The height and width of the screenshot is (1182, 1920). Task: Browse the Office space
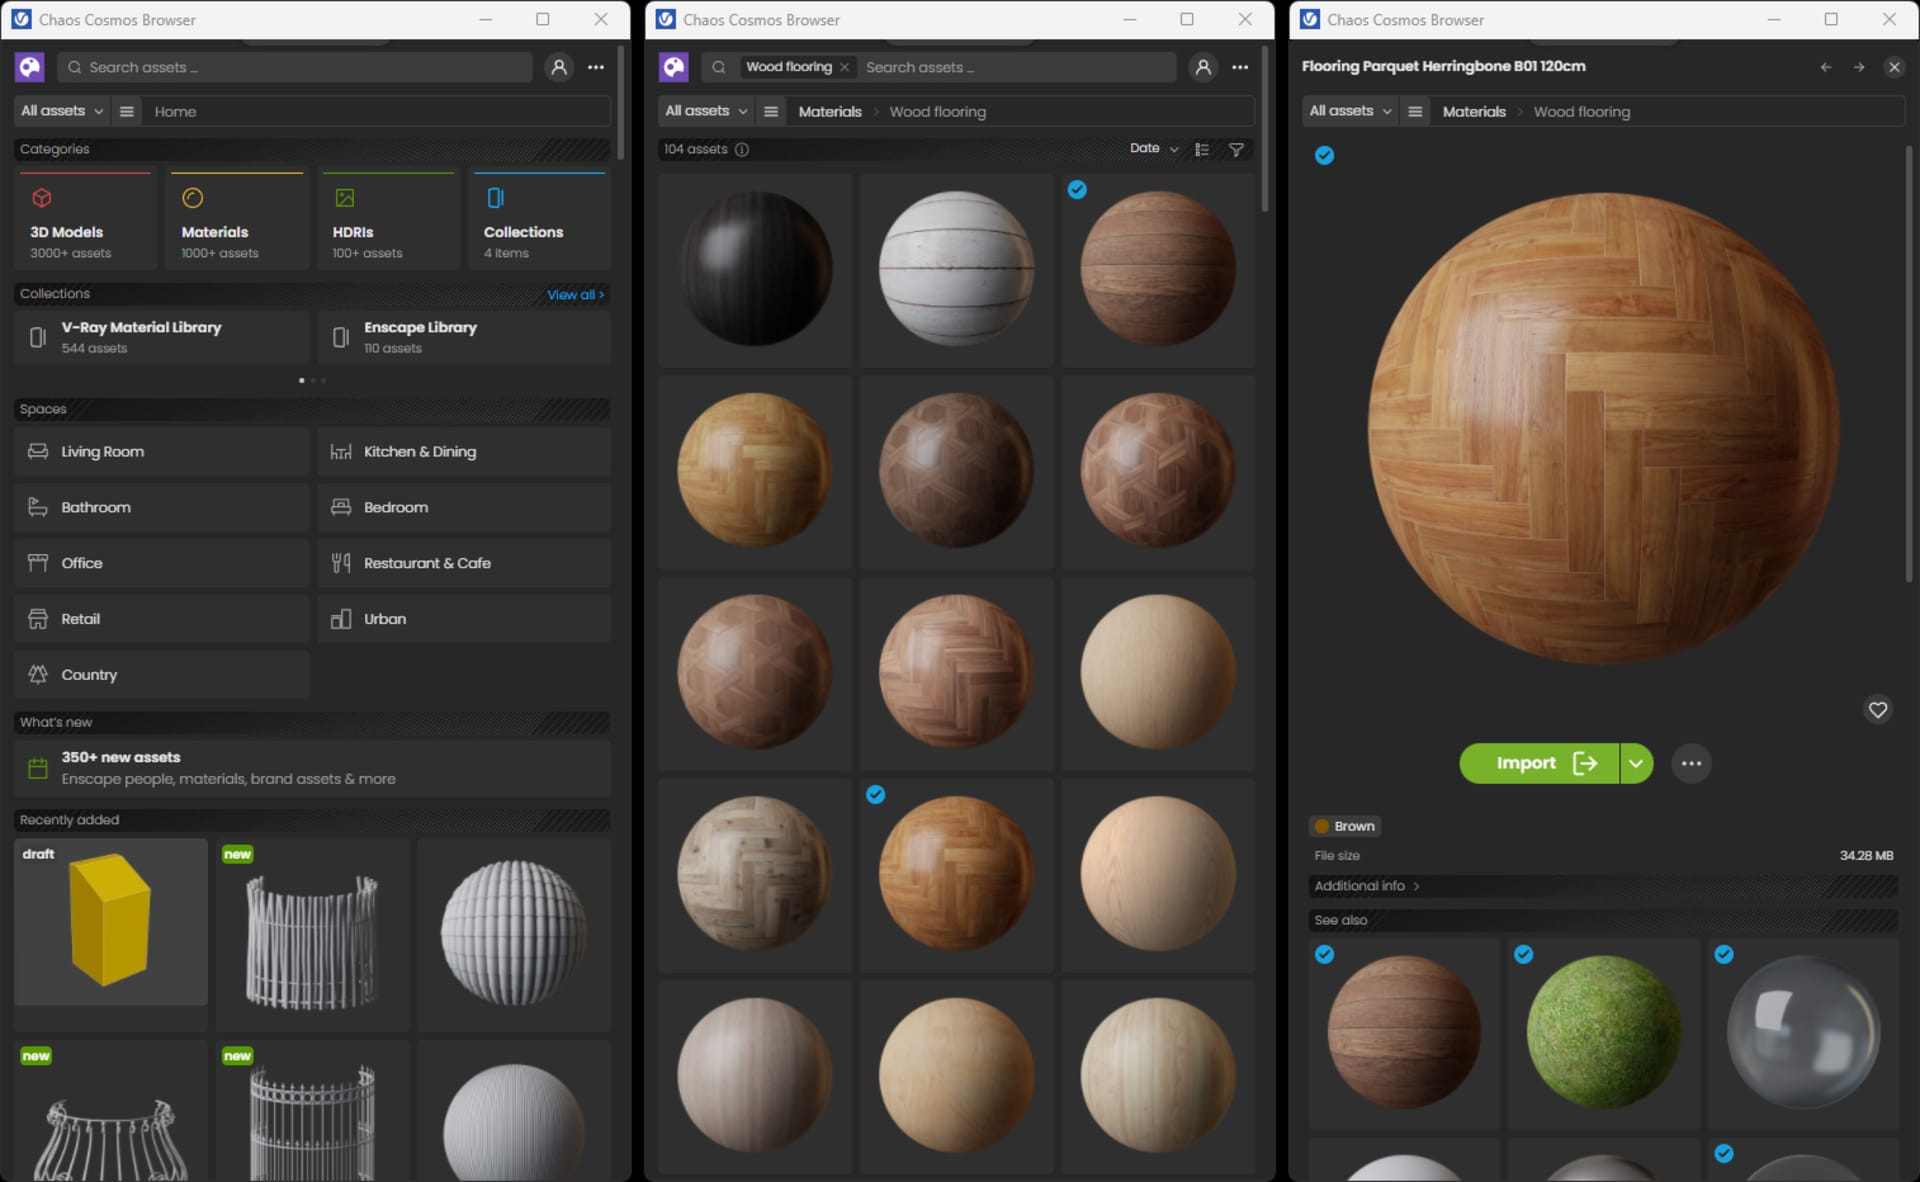(x=161, y=563)
